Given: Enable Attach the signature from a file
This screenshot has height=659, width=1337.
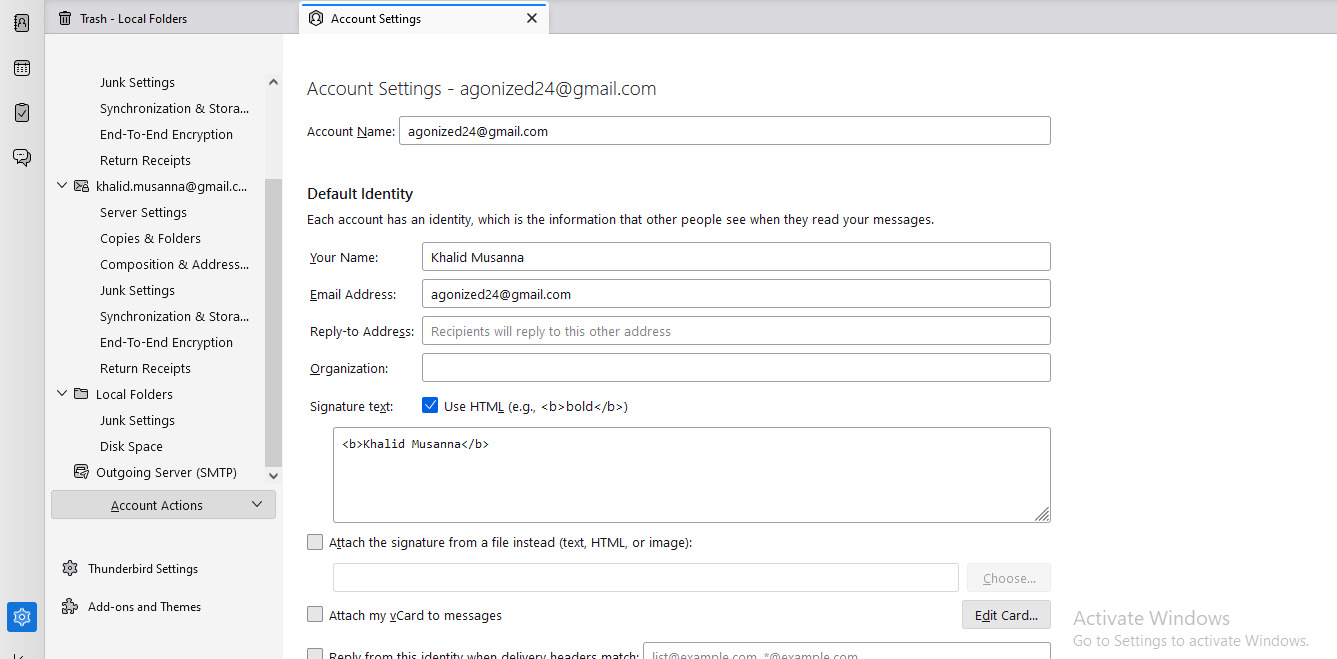Looking at the screenshot, I should [315, 542].
